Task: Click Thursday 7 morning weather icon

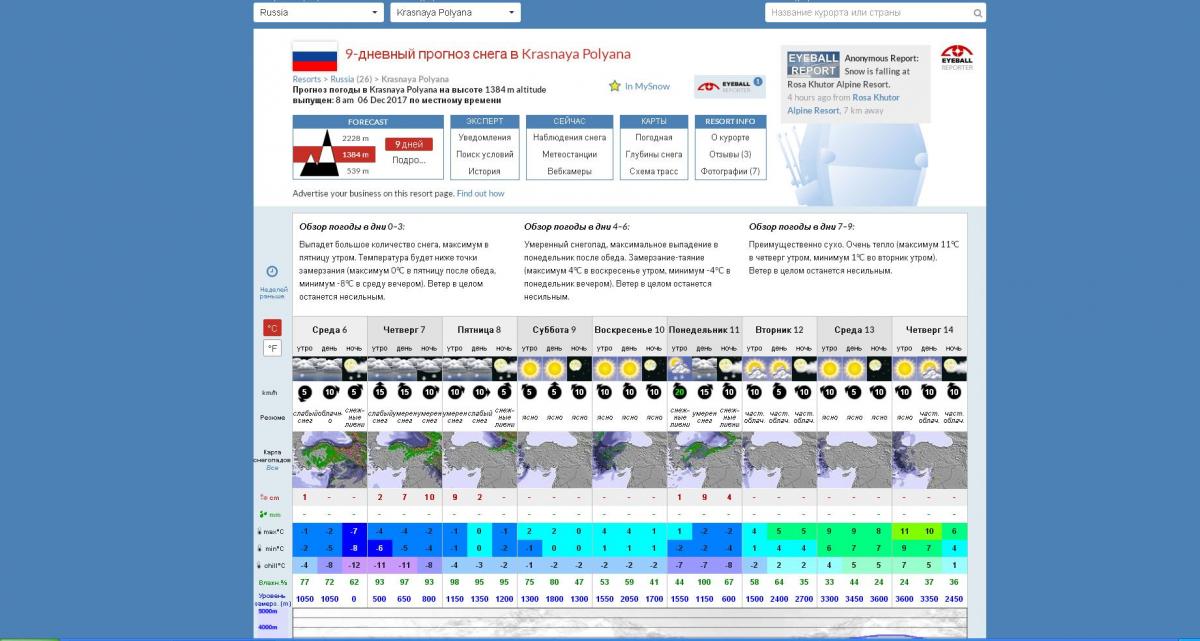Action: [x=380, y=368]
